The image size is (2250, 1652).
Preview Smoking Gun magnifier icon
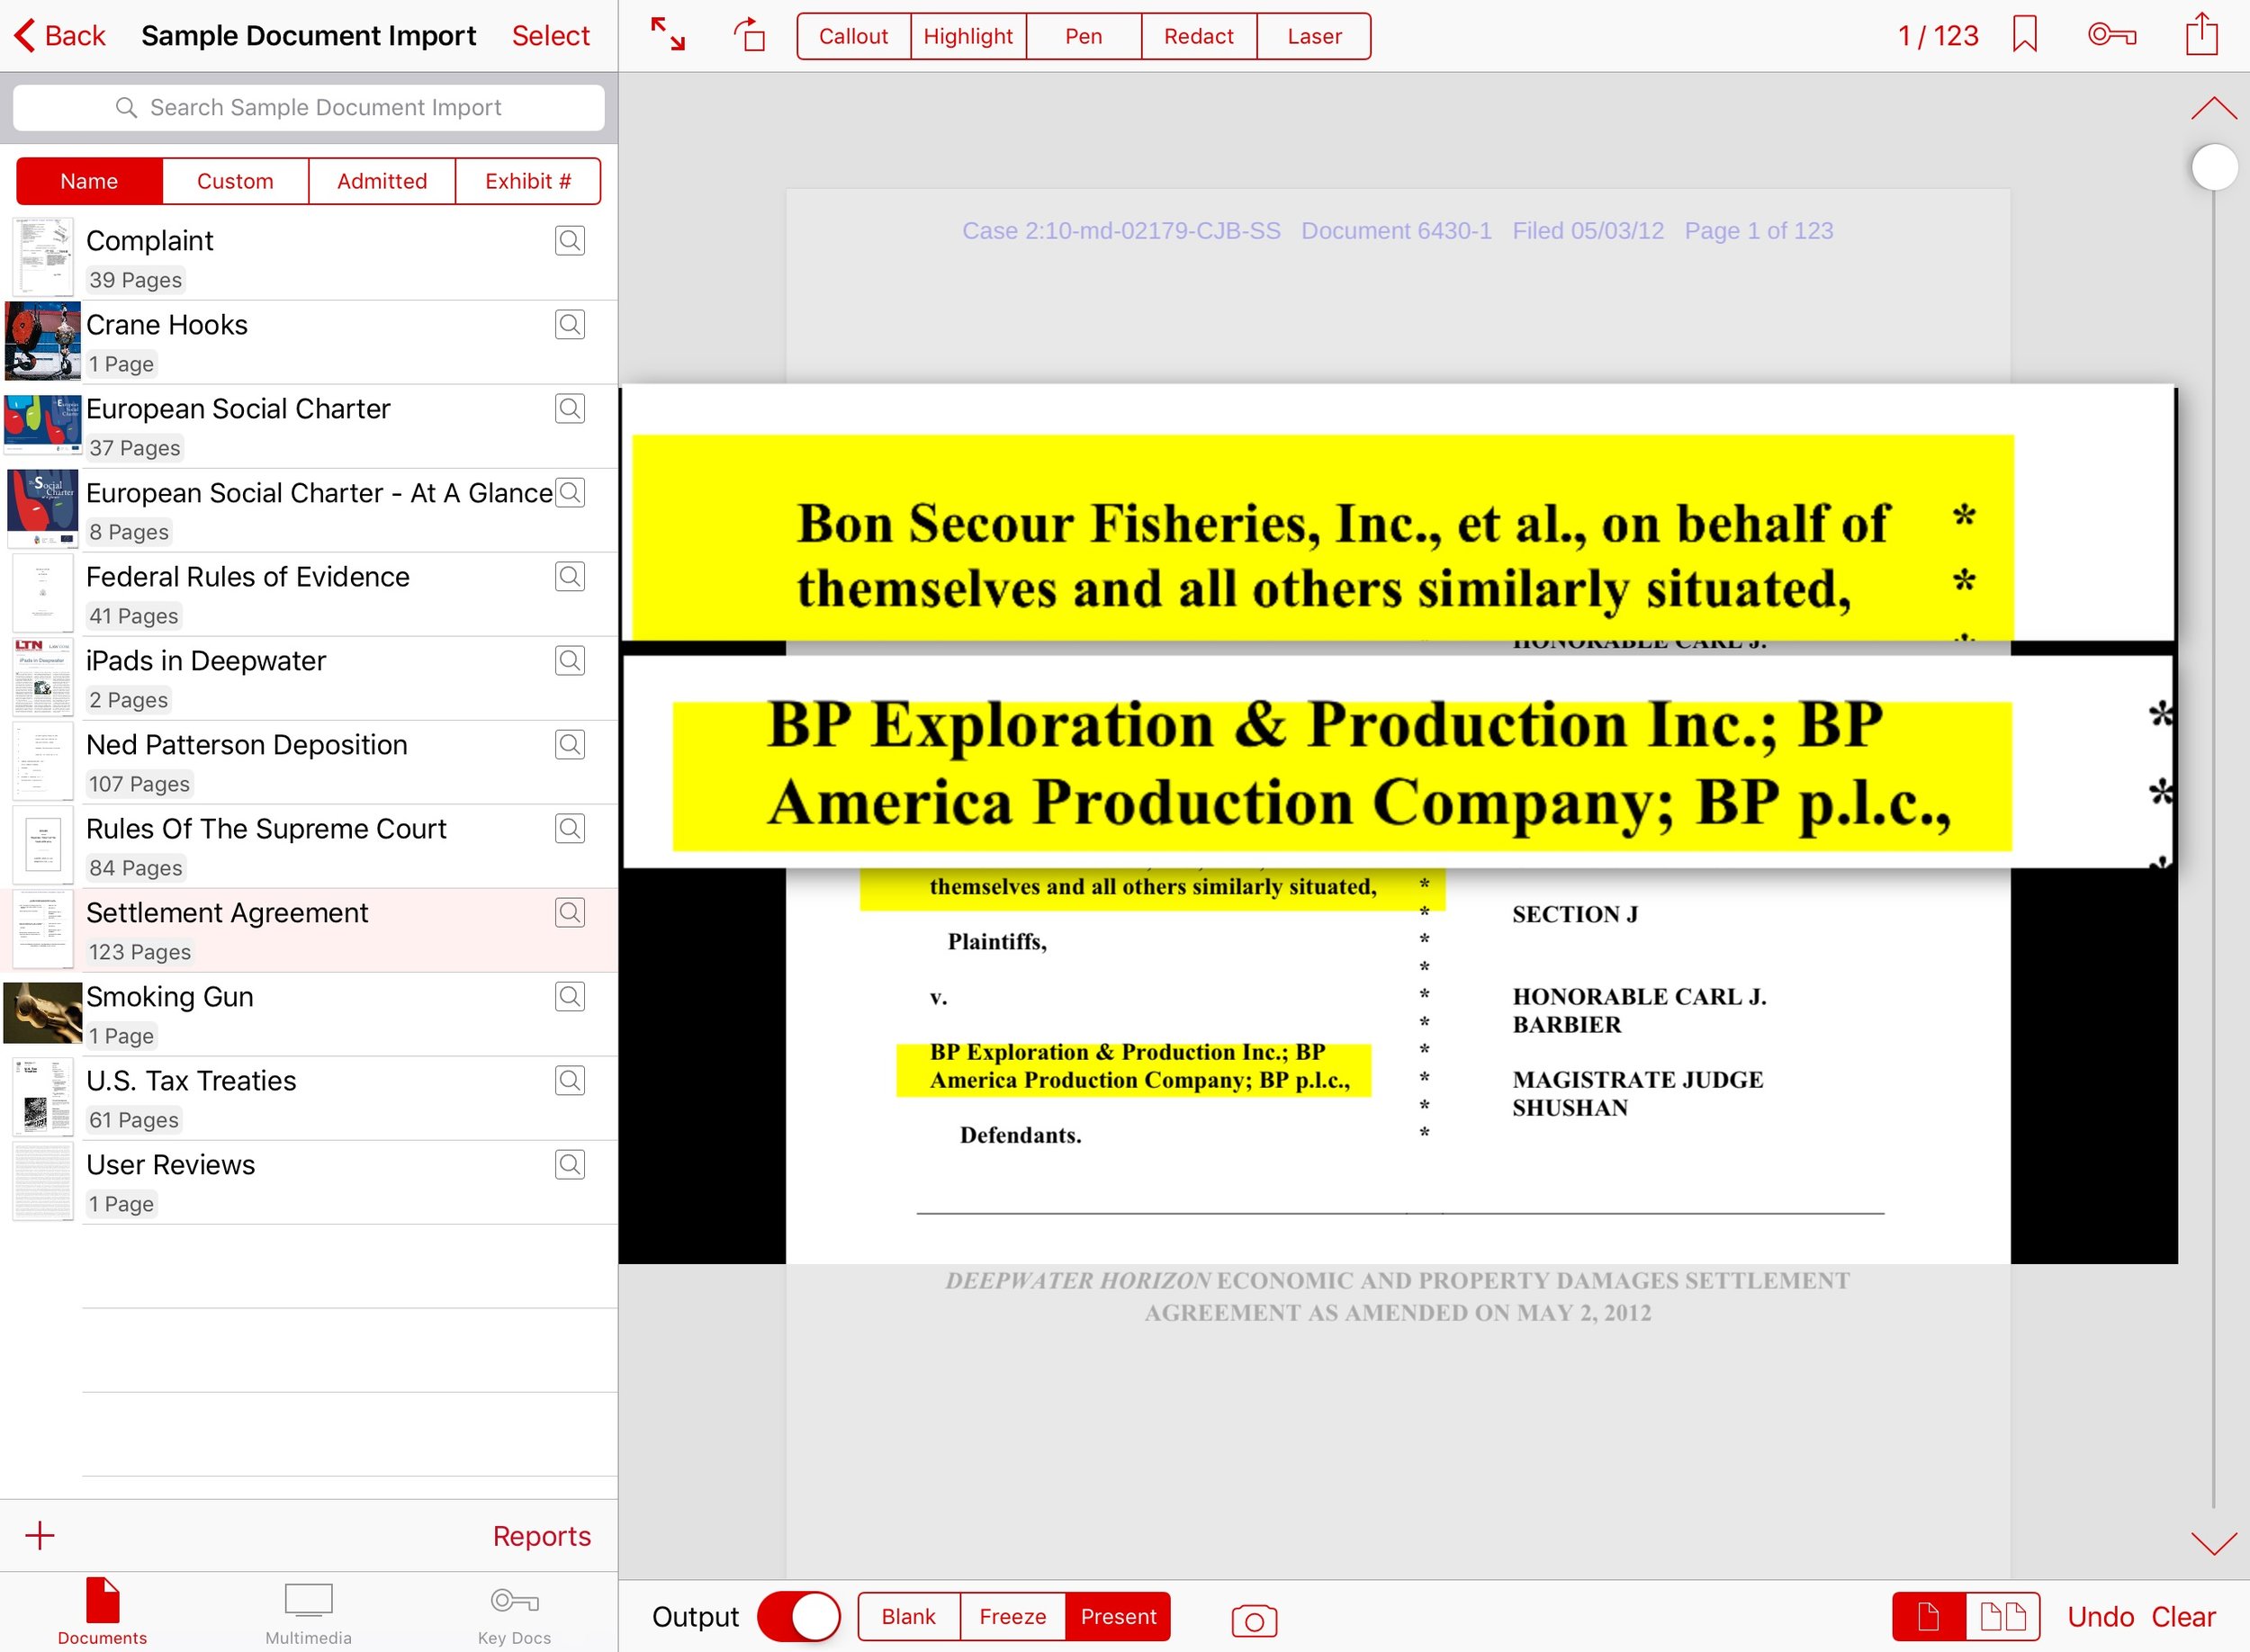tap(570, 996)
